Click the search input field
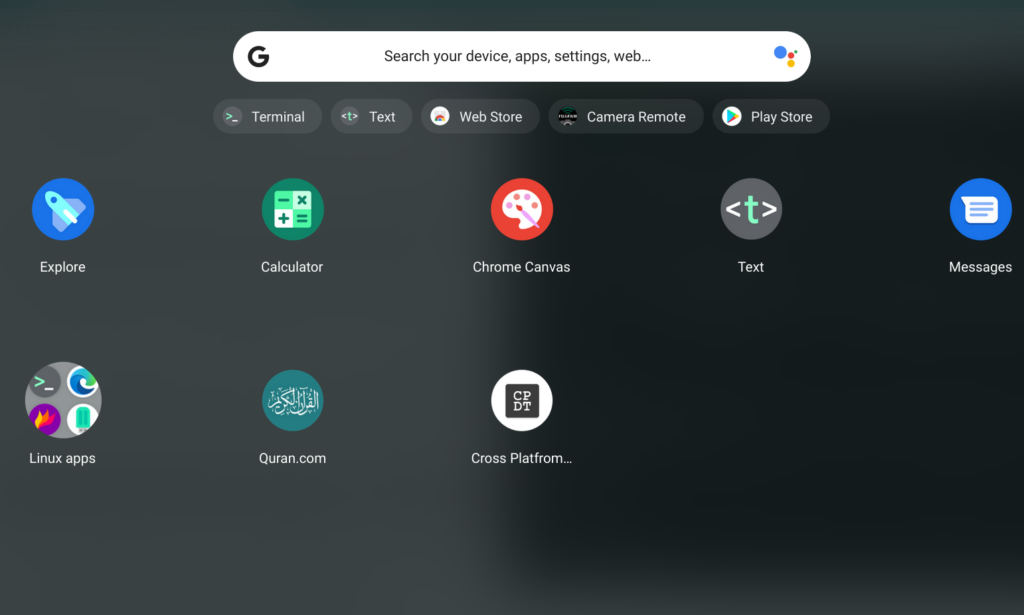The image size is (1024, 615). pyautogui.click(x=520, y=56)
